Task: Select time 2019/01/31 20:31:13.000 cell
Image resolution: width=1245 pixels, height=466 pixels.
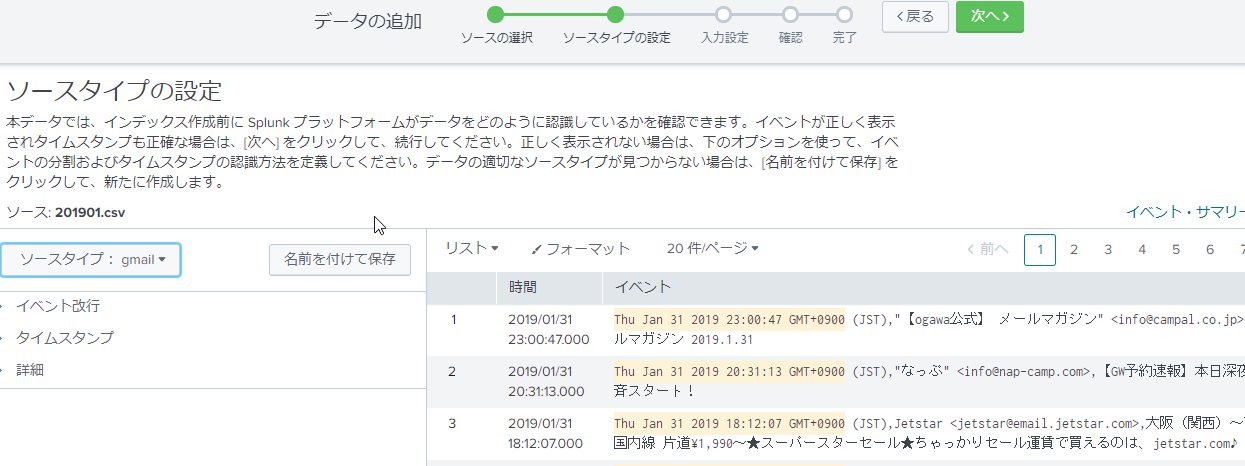Action: [548, 381]
